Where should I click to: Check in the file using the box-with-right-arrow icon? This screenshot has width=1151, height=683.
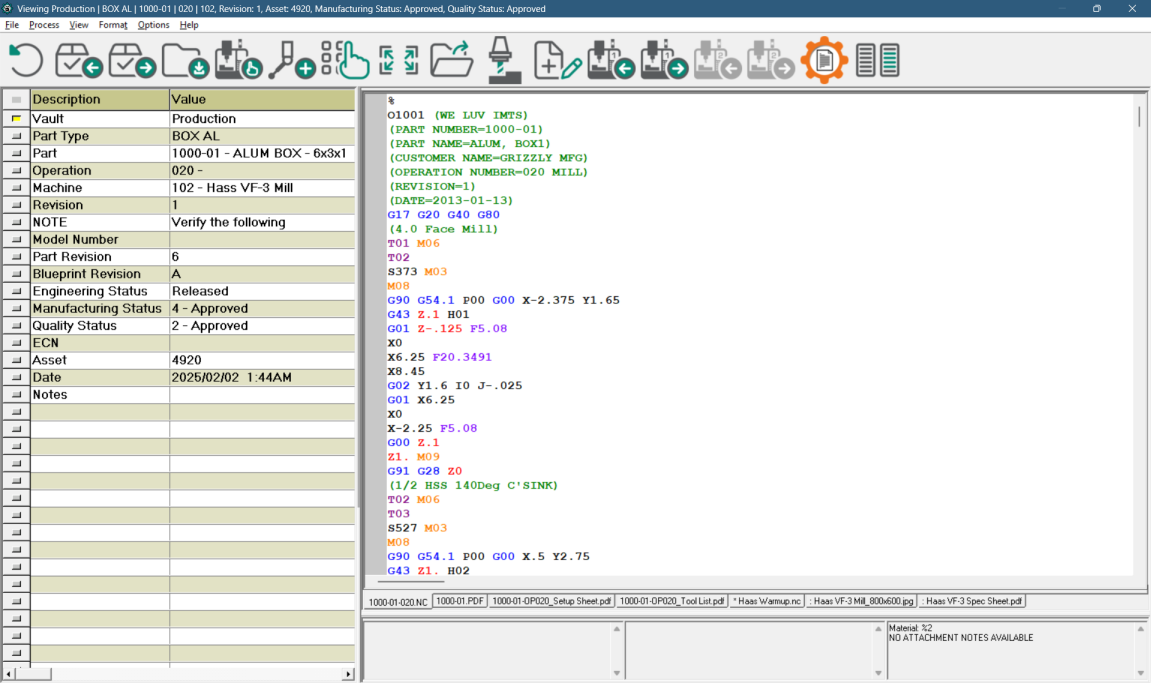pyautogui.click(x=131, y=60)
